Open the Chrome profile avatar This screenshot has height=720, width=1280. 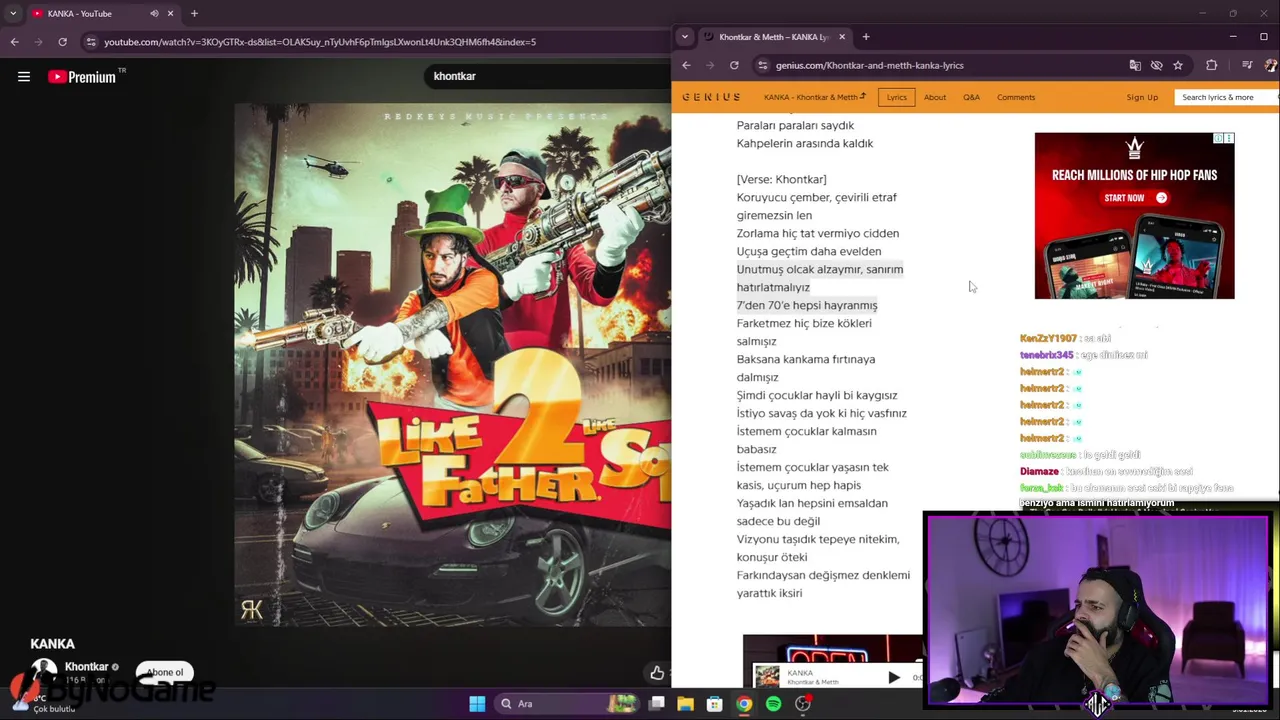click(x=1271, y=65)
